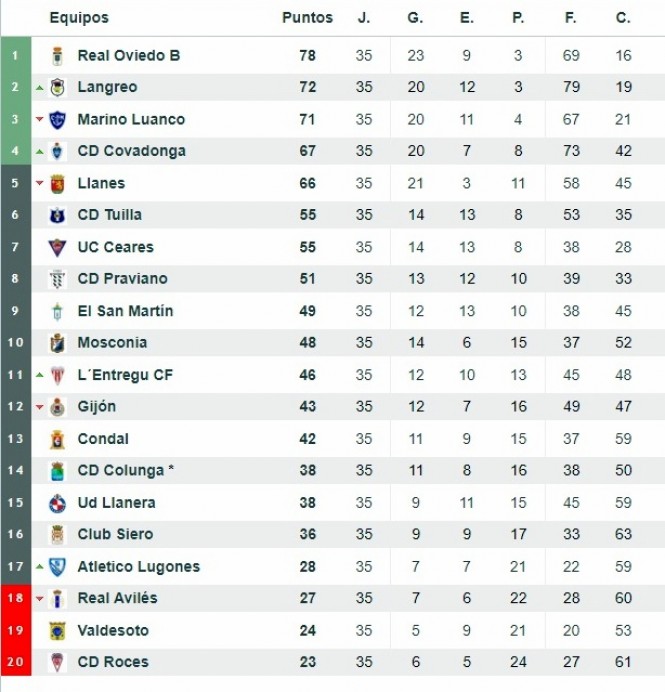The height and width of the screenshot is (692, 665).
Task: Click the Marino Luanco shield icon
Action: (x=57, y=120)
